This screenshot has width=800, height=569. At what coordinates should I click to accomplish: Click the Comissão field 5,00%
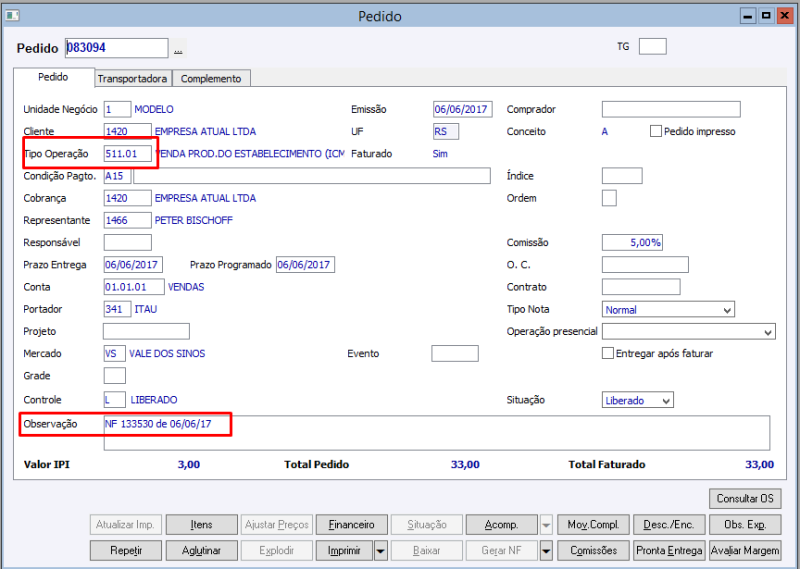632,242
